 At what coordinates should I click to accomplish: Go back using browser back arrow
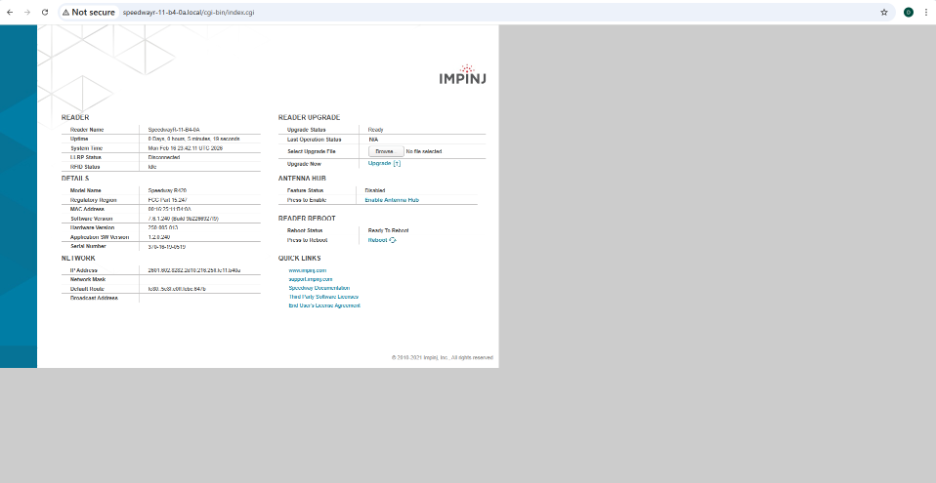(x=10, y=12)
